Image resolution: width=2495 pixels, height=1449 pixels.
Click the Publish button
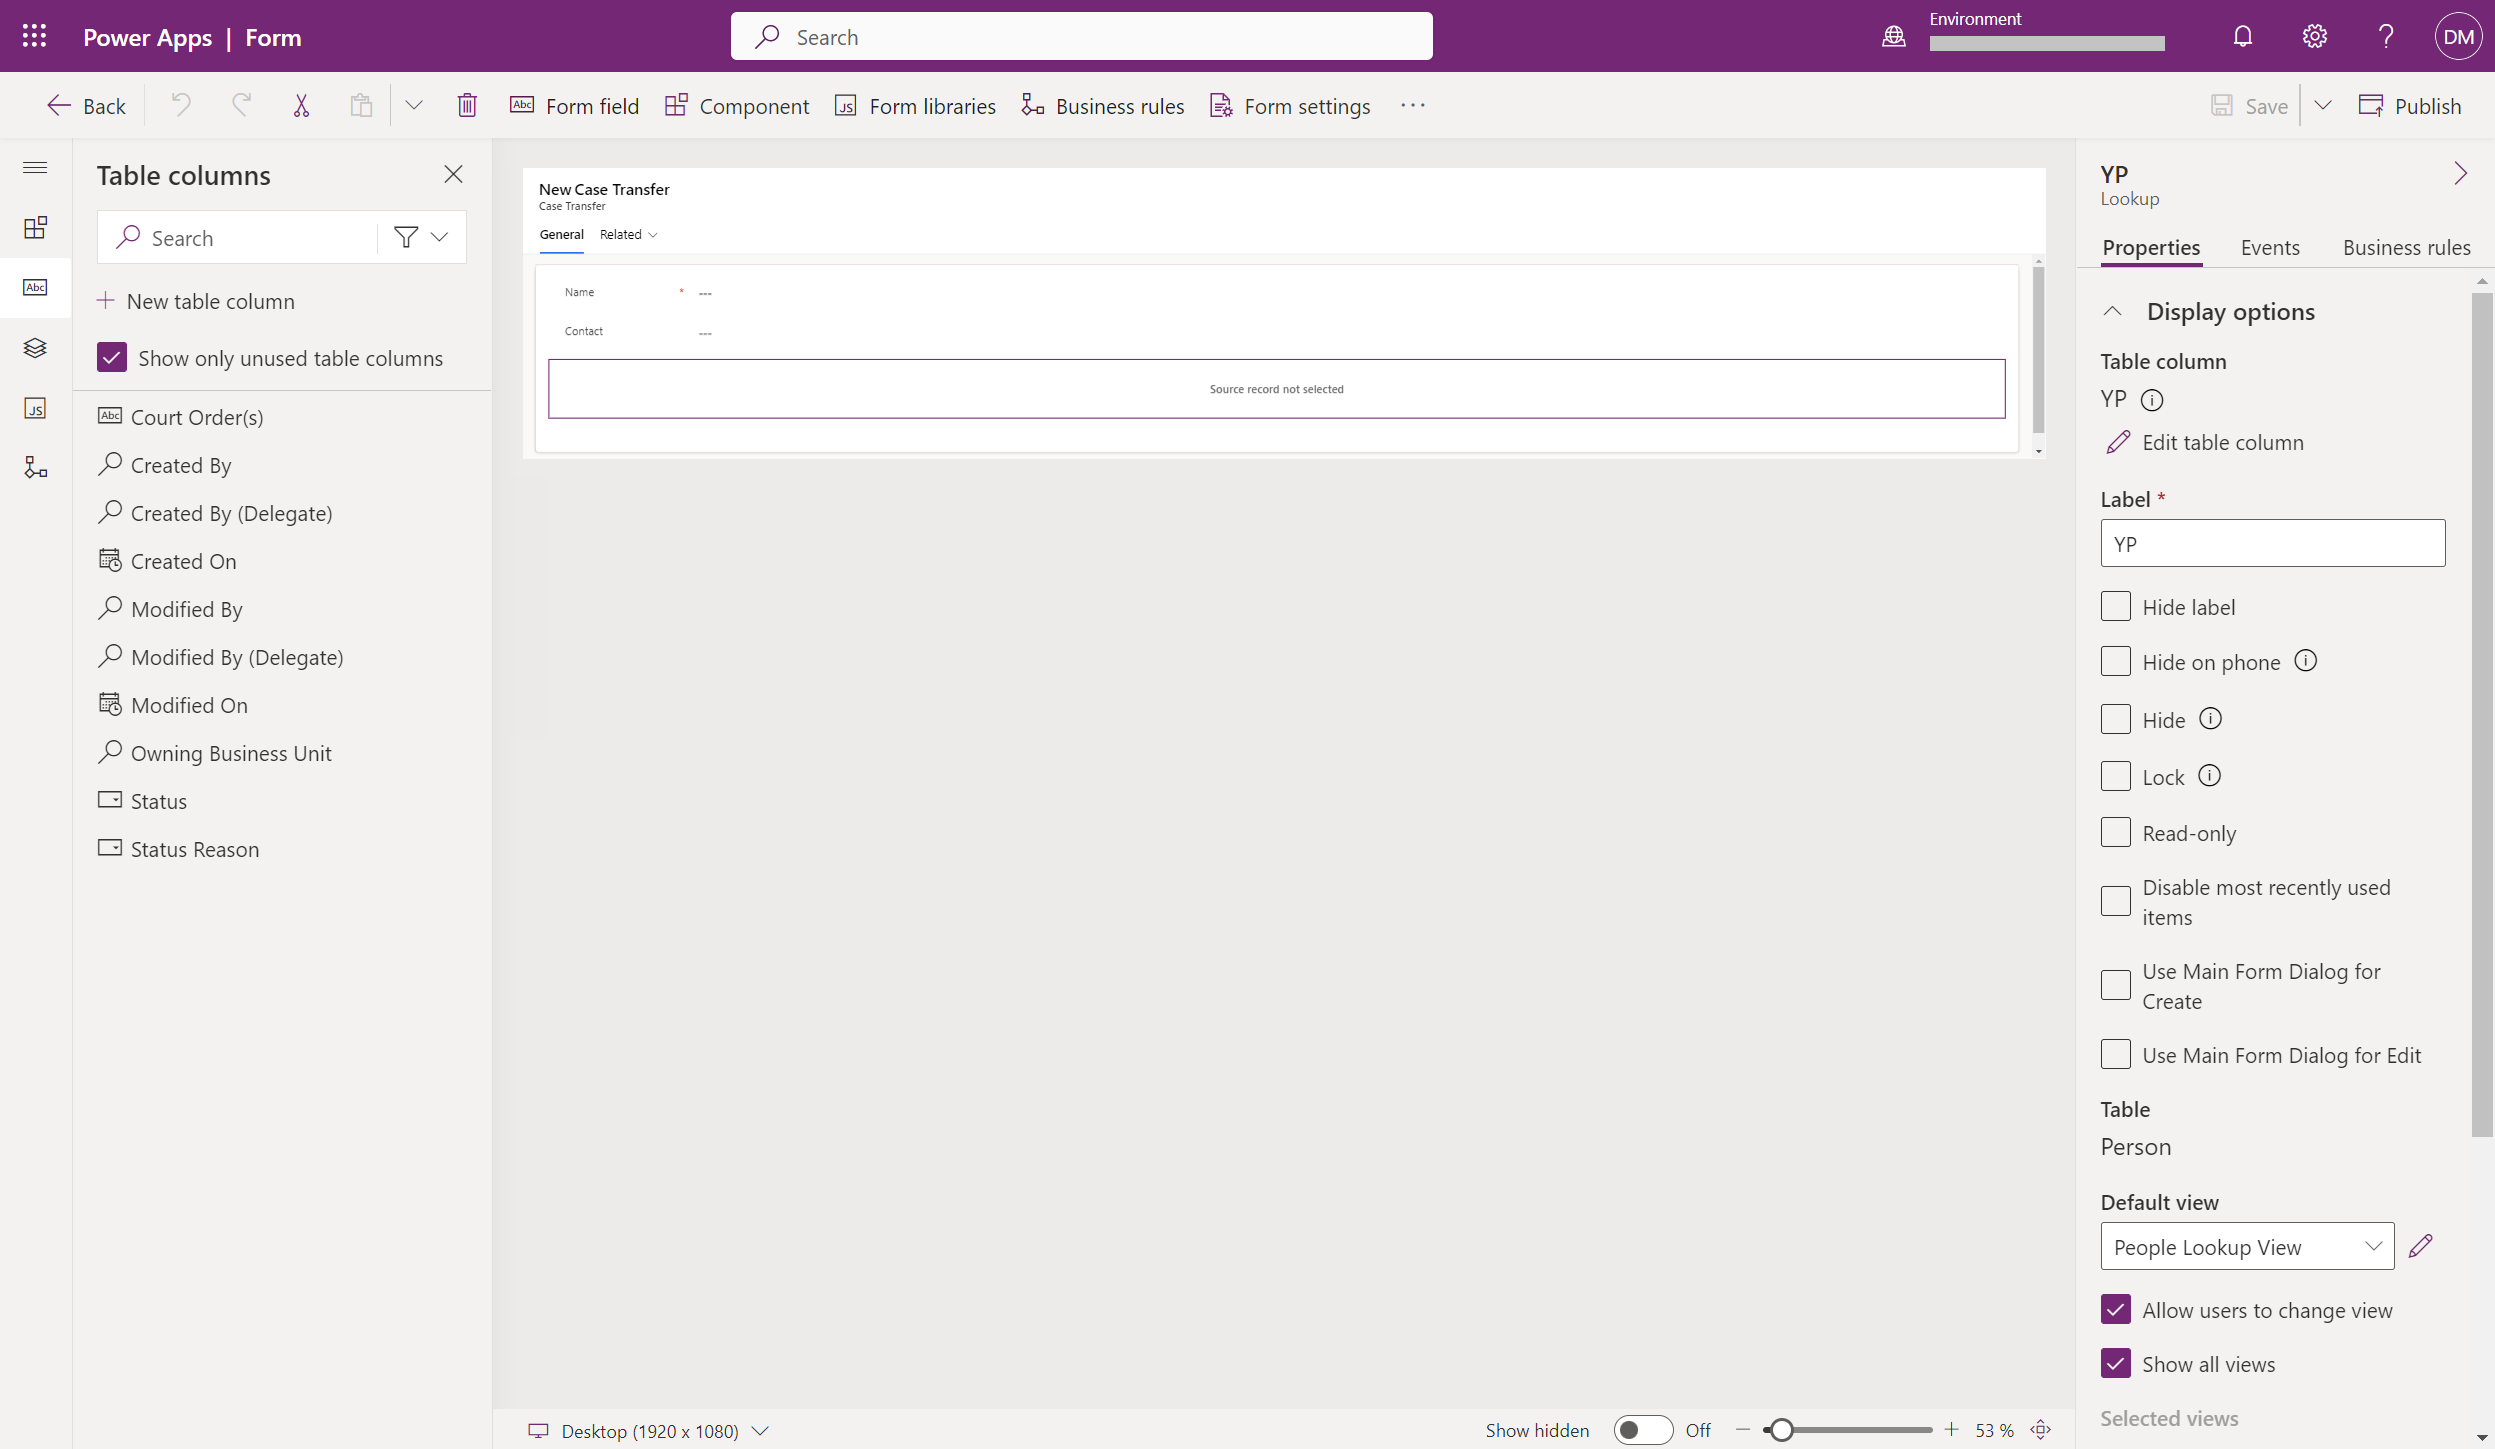(x=2410, y=106)
